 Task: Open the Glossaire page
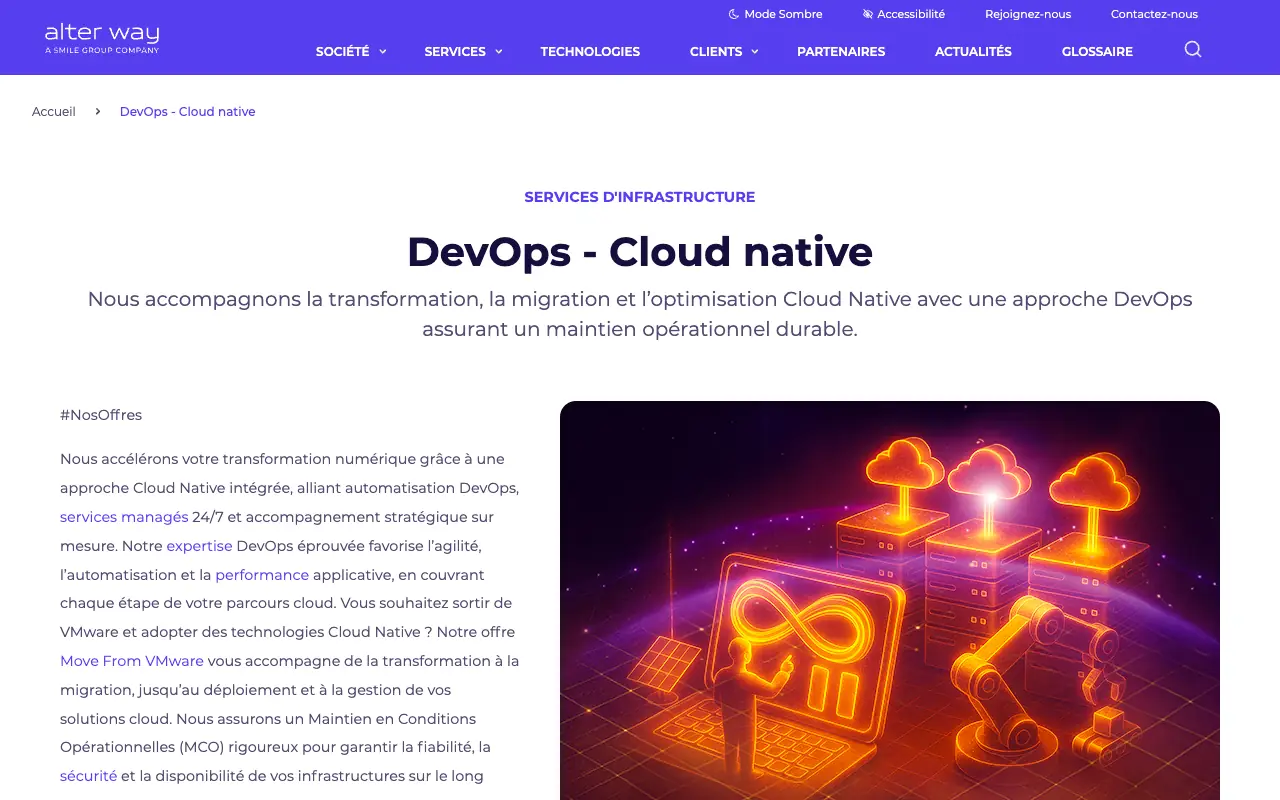(x=1097, y=51)
